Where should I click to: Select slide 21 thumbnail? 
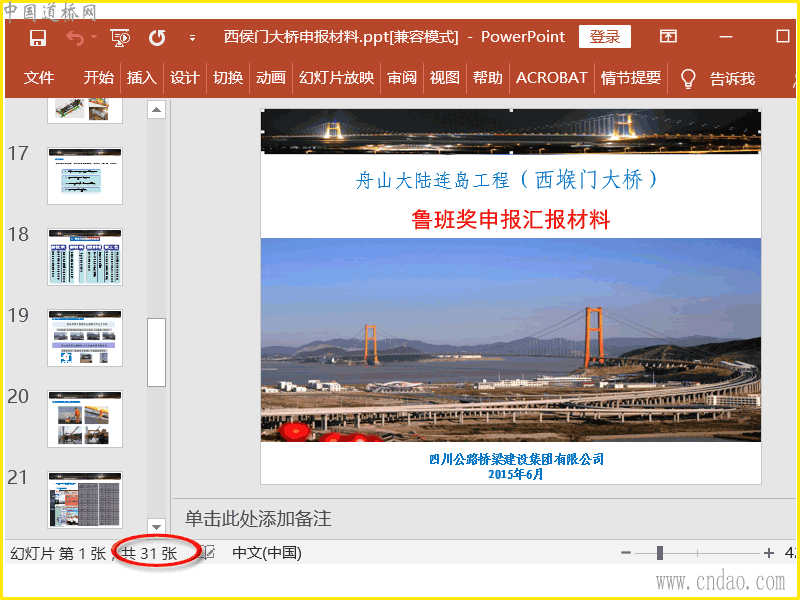pos(85,499)
